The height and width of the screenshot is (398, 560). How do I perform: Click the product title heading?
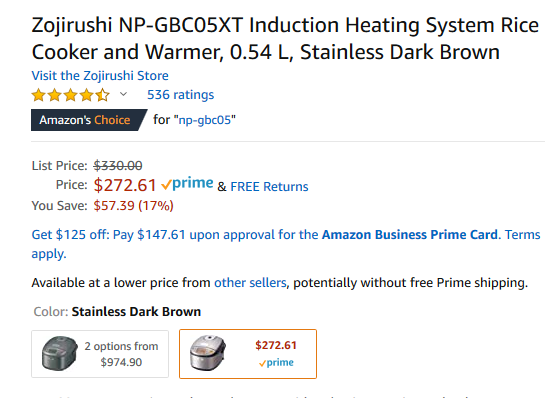(285, 39)
